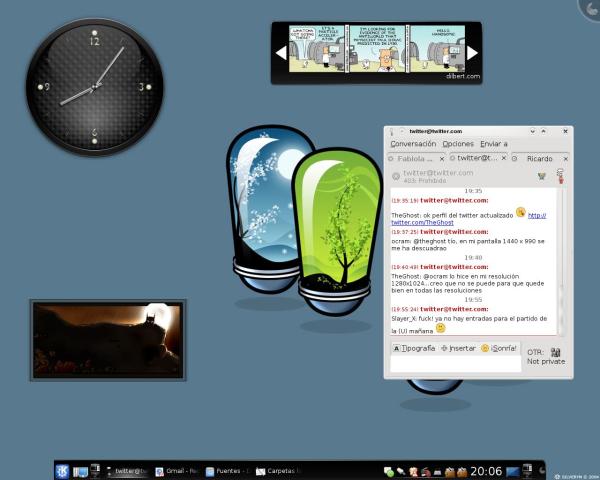Click the second brown package tray icon
This screenshot has height=480, width=600.
(462, 472)
